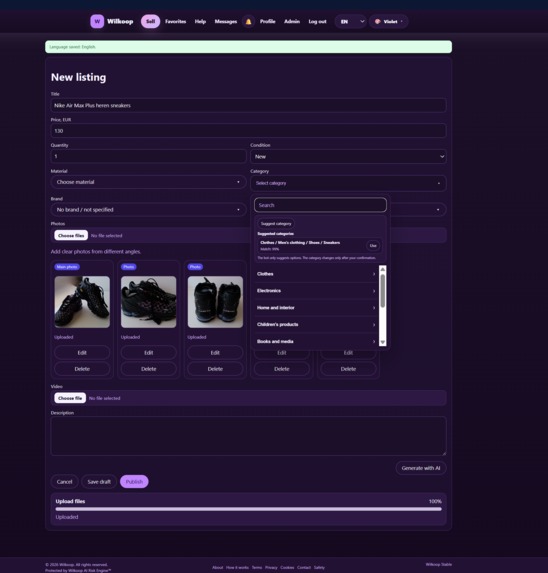The height and width of the screenshot is (573, 548).
Task: Click the scroll down arrow in the category list
Action: pos(383,342)
